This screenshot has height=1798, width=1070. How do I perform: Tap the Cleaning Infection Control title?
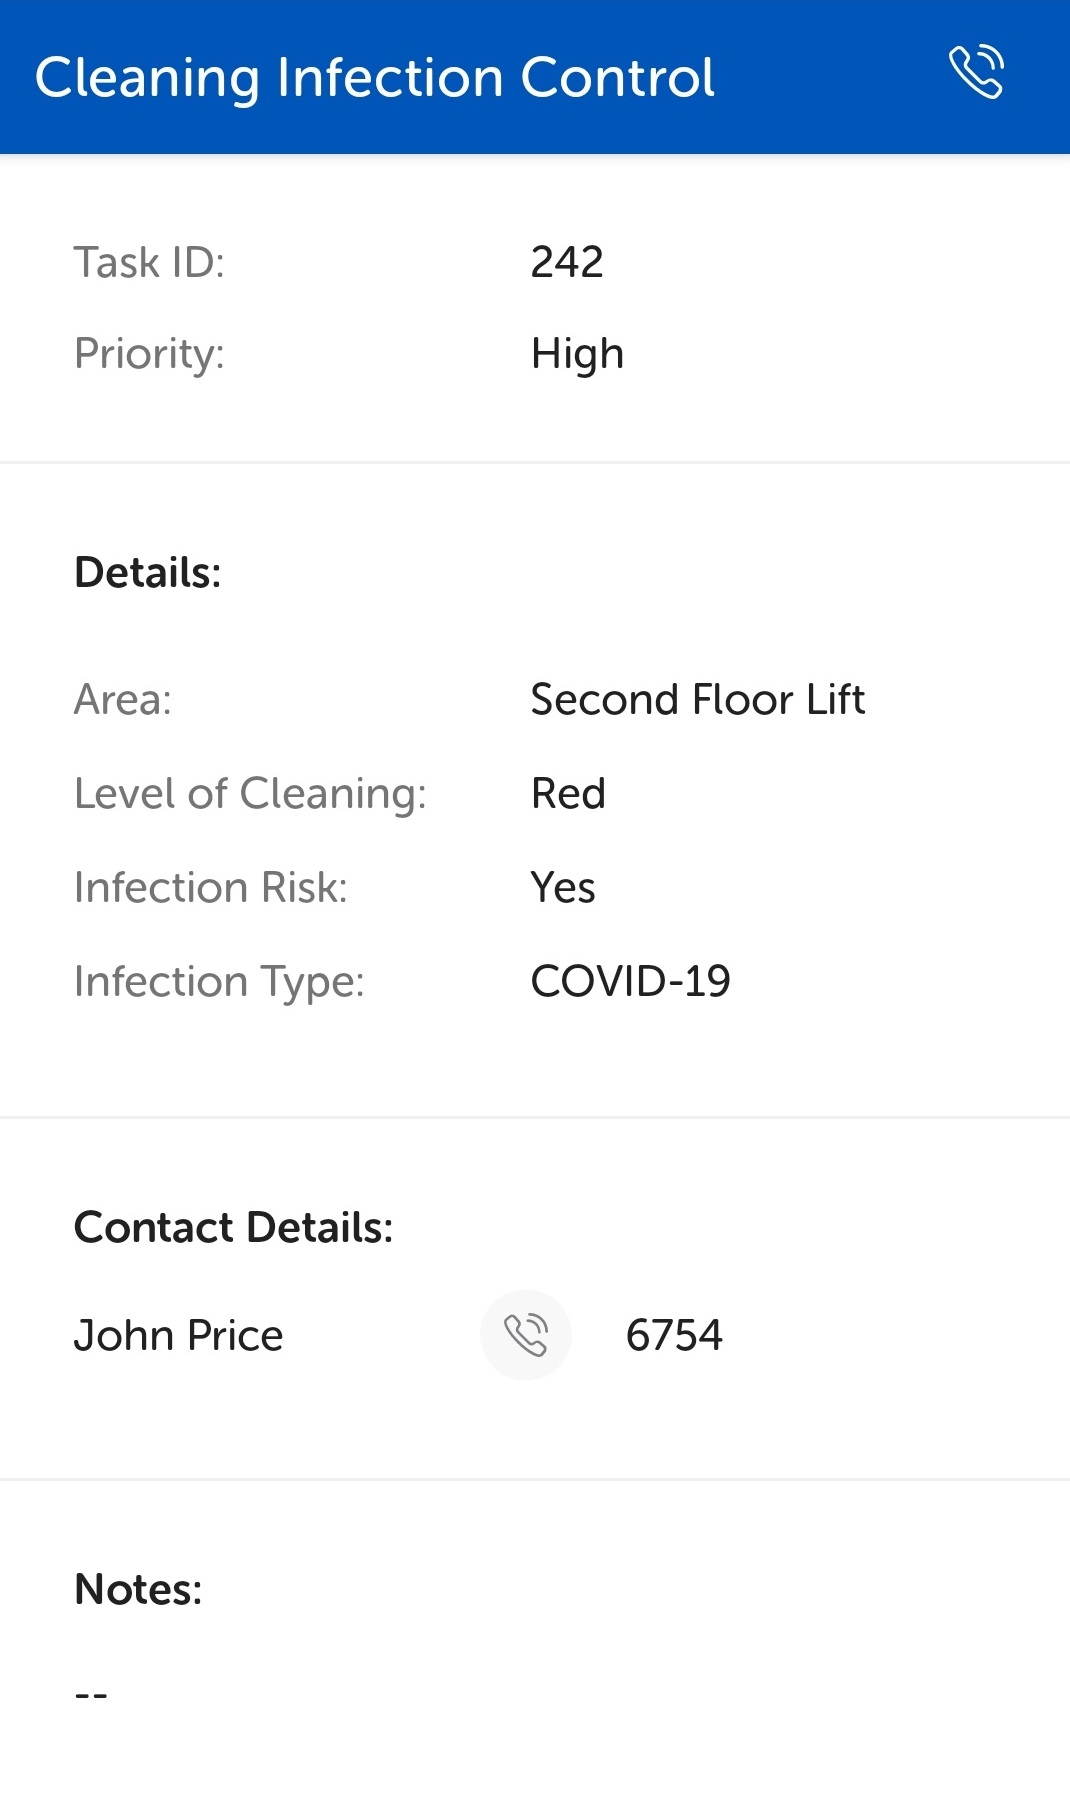pos(375,78)
